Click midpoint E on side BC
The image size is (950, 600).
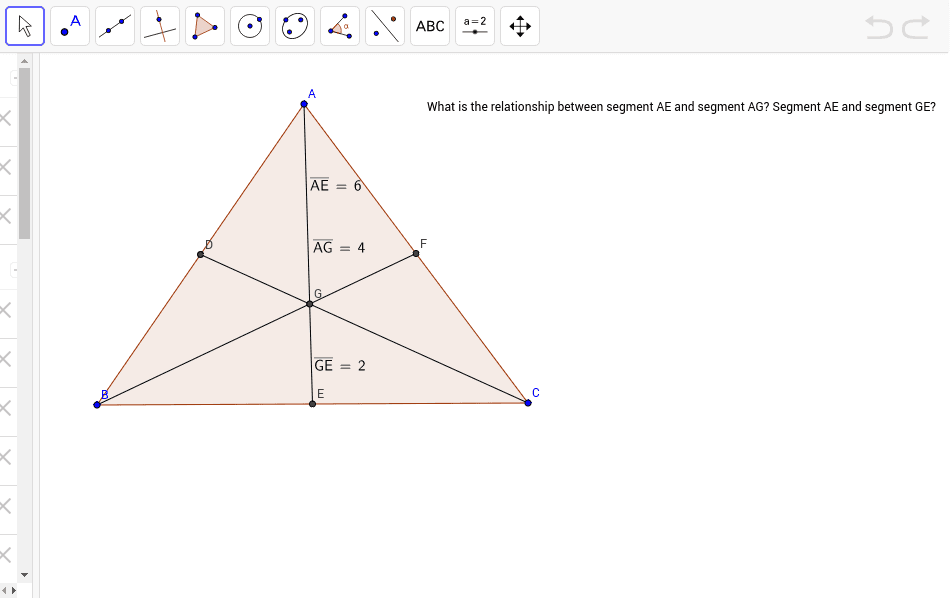313,404
